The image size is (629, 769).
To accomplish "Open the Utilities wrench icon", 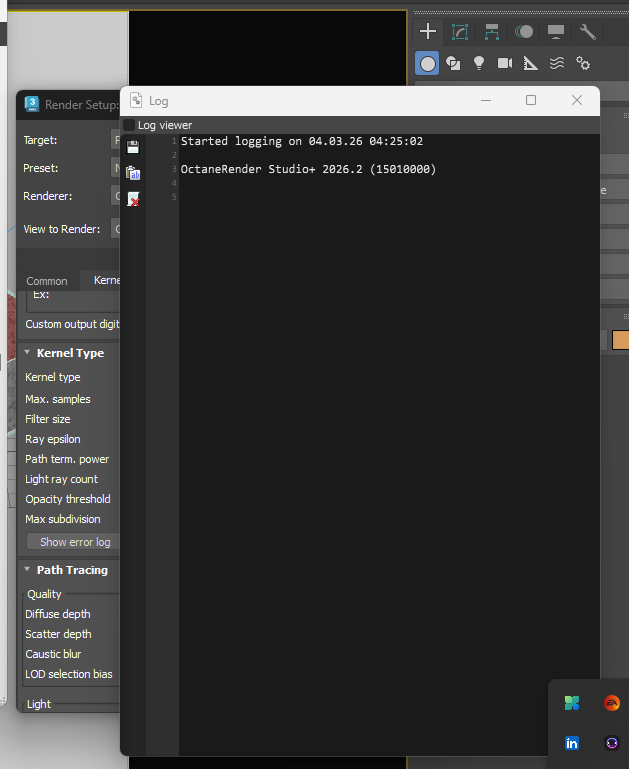I will [x=587, y=32].
